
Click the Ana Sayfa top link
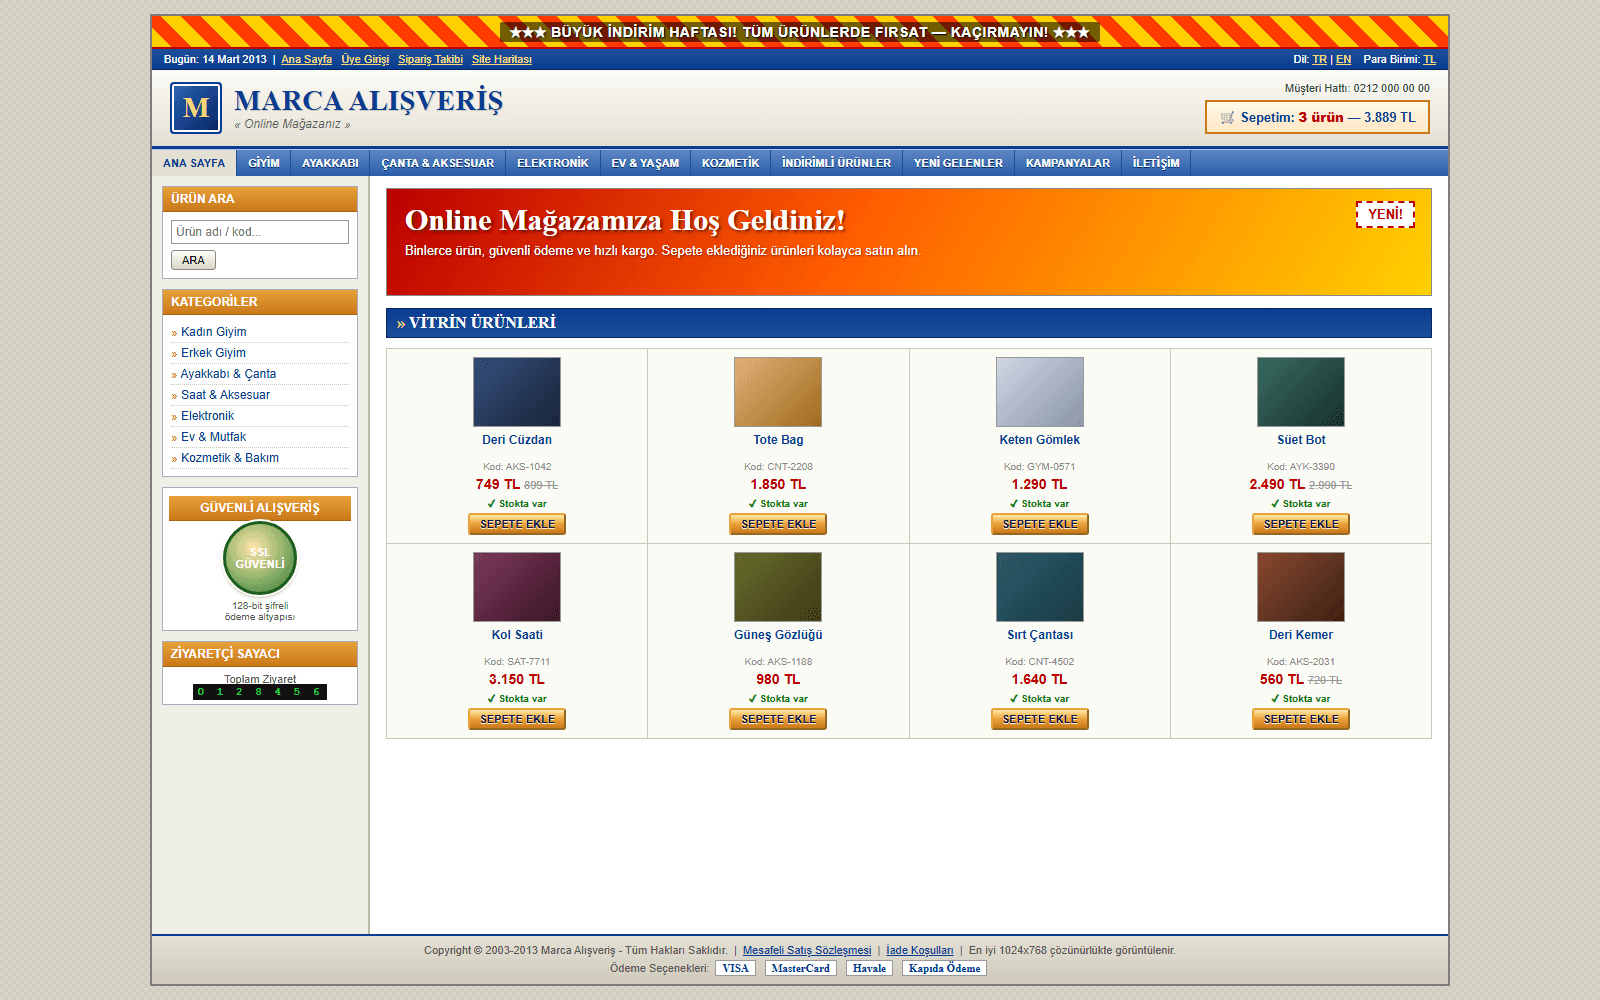tap(306, 59)
